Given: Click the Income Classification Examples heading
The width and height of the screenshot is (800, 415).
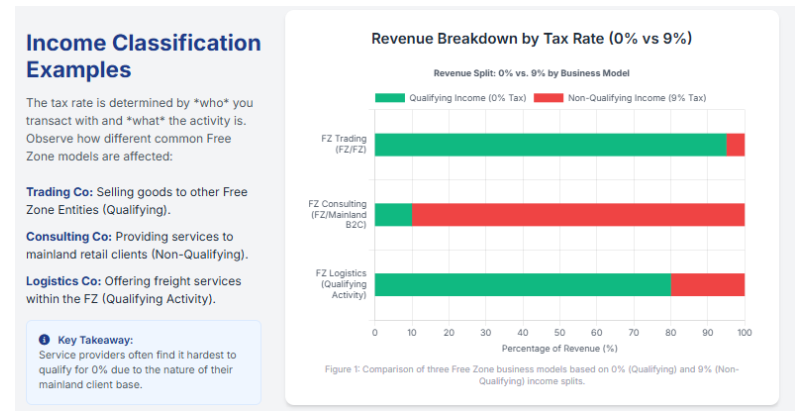Looking at the screenshot, I should [x=142, y=56].
